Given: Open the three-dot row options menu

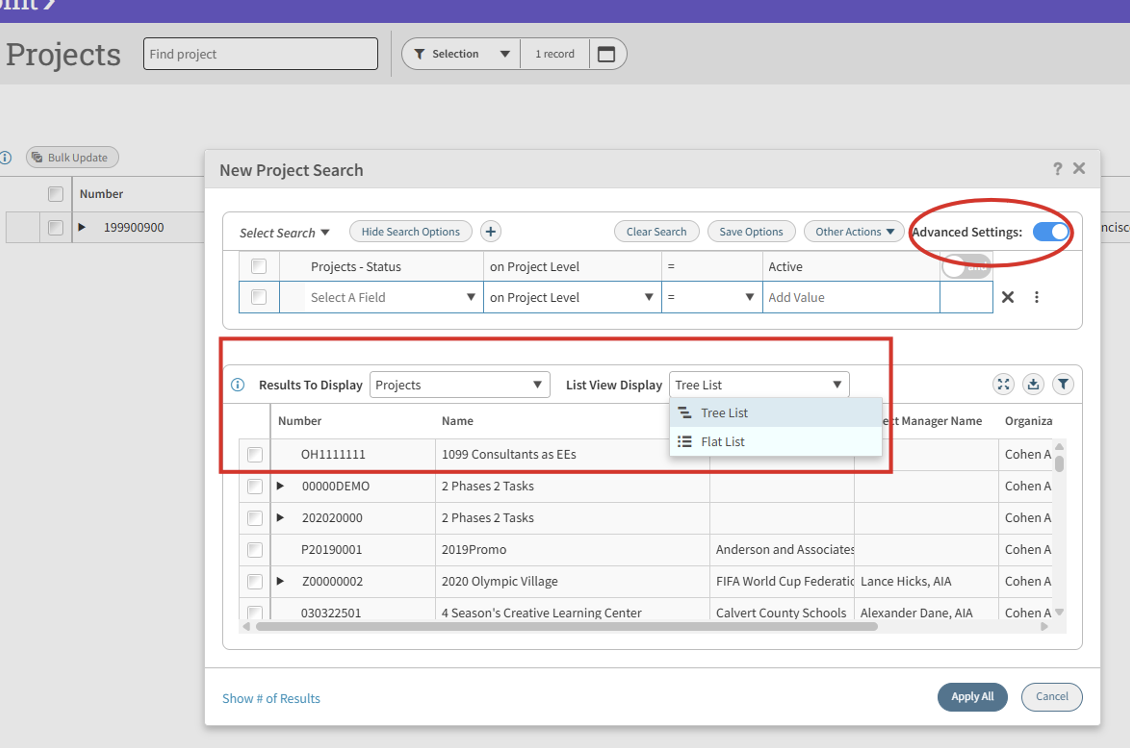Looking at the screenshot, I should 1036,297.
